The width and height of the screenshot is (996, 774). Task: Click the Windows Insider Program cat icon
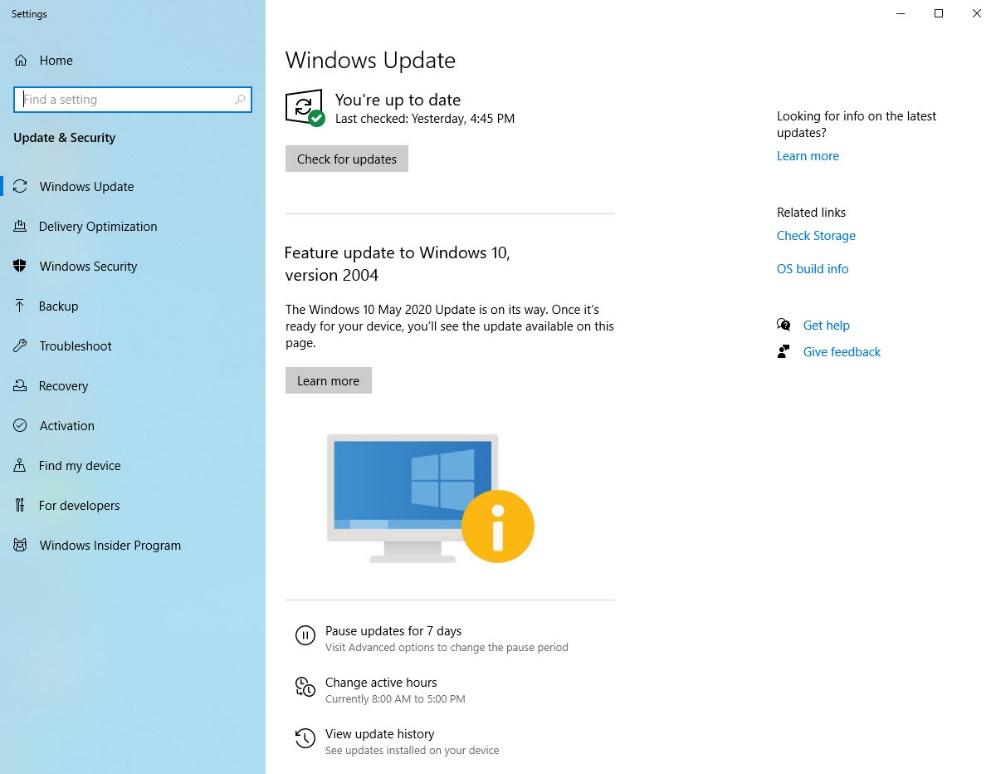pos(20,545)
